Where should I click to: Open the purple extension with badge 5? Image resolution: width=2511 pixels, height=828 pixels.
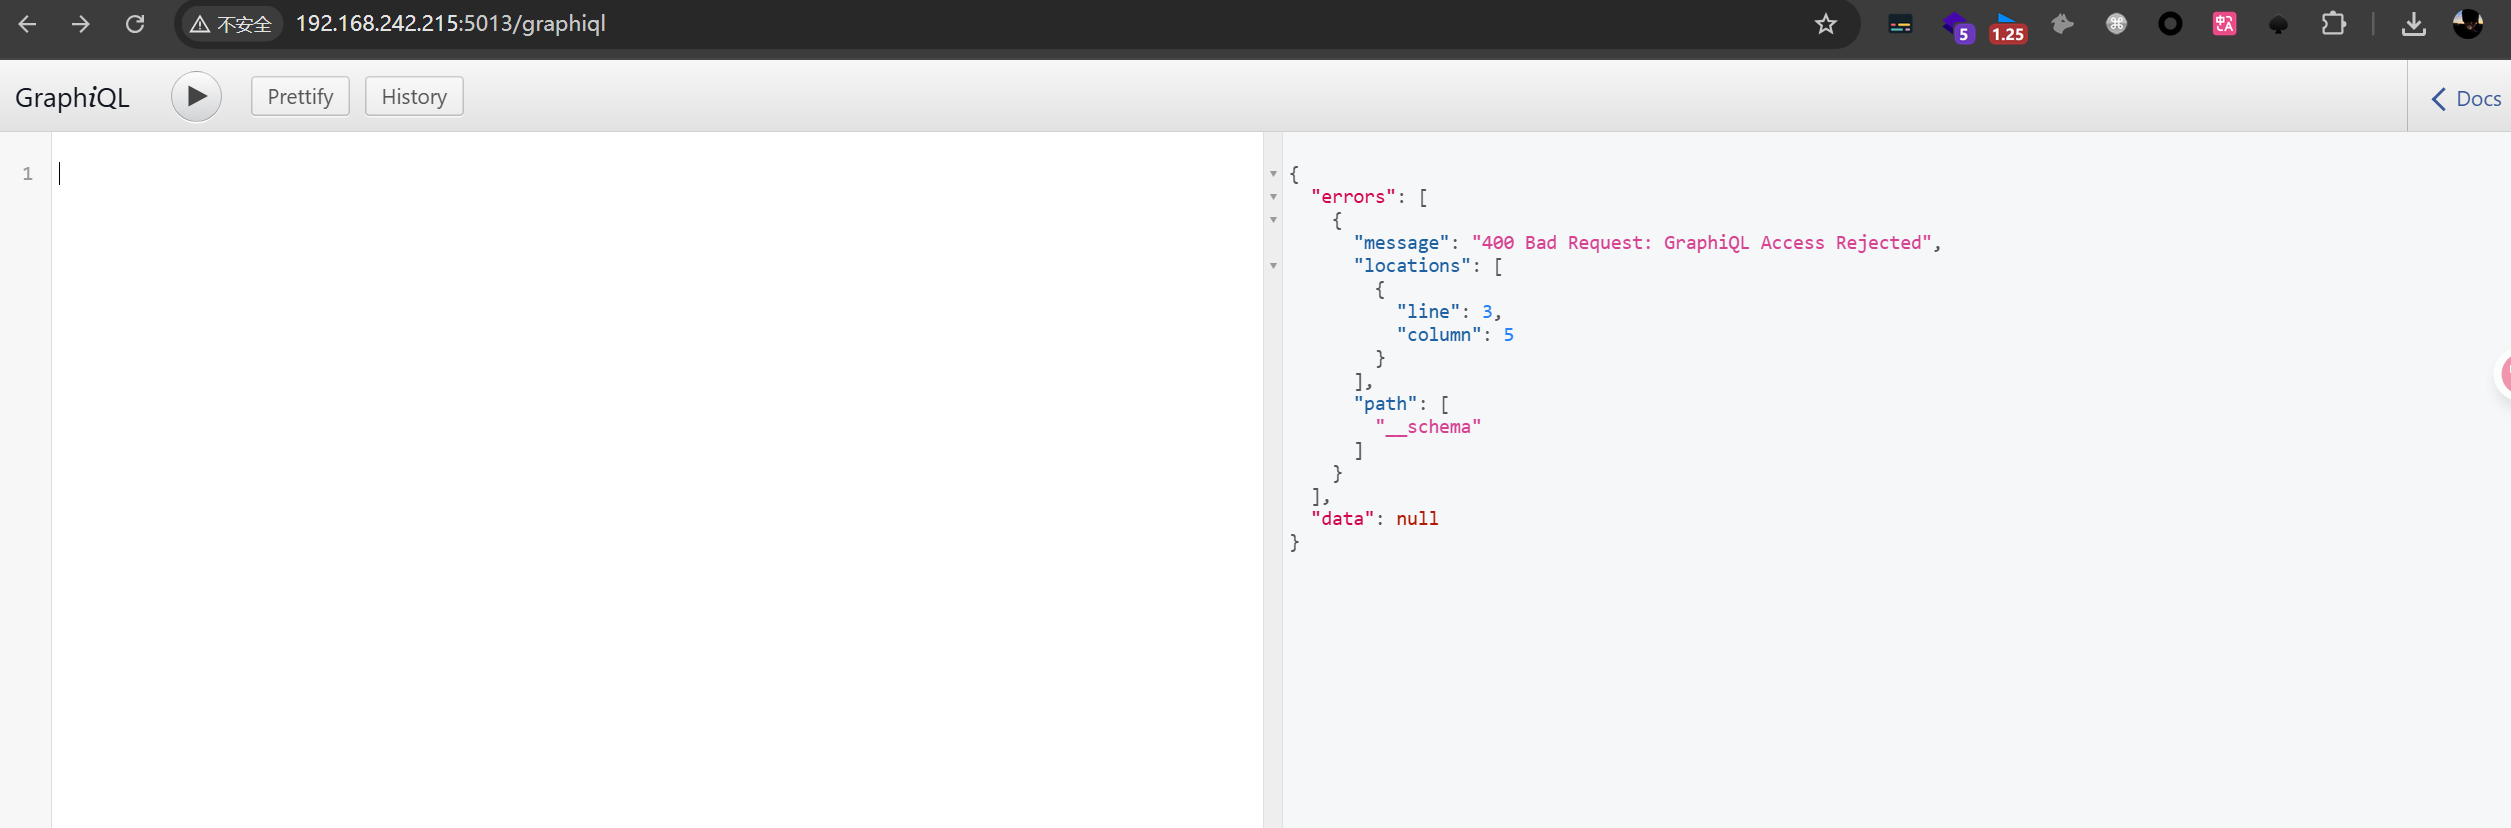pyautogui.click(x=1956, y=26)
